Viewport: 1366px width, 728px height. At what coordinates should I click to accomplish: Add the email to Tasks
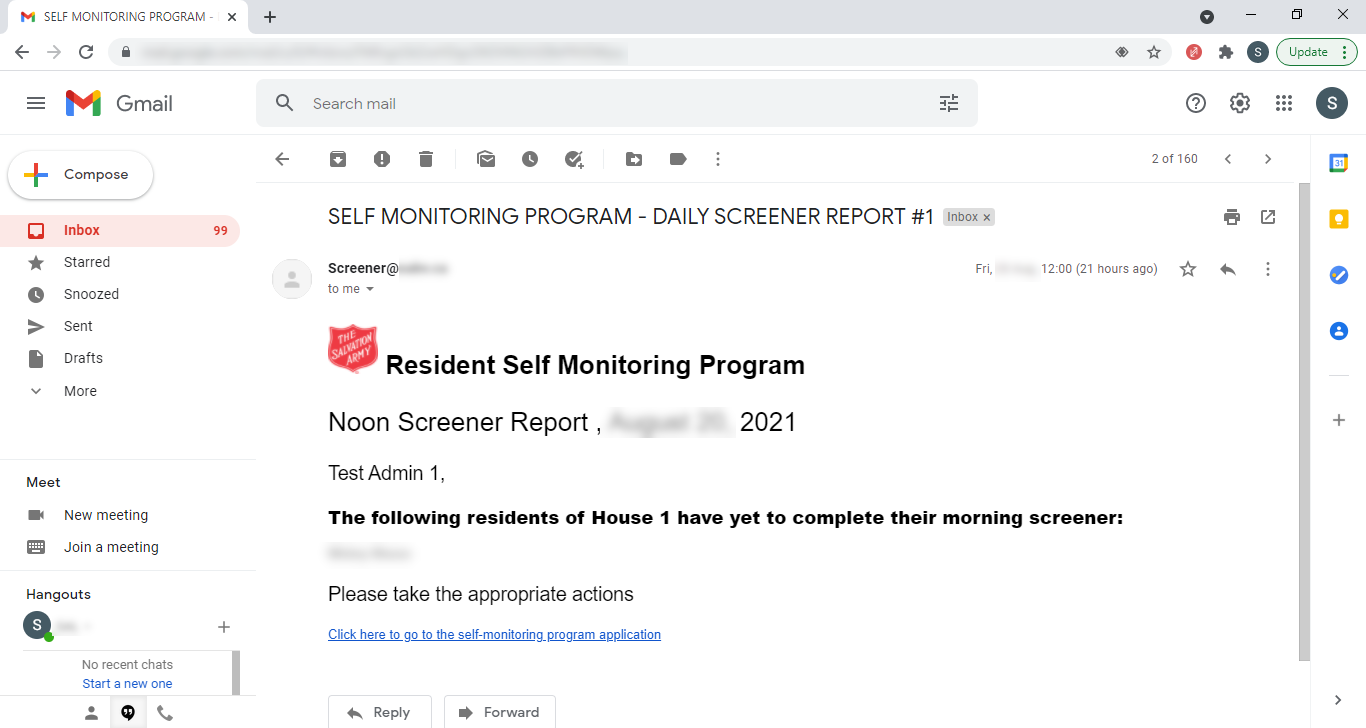tap(574, 159)
